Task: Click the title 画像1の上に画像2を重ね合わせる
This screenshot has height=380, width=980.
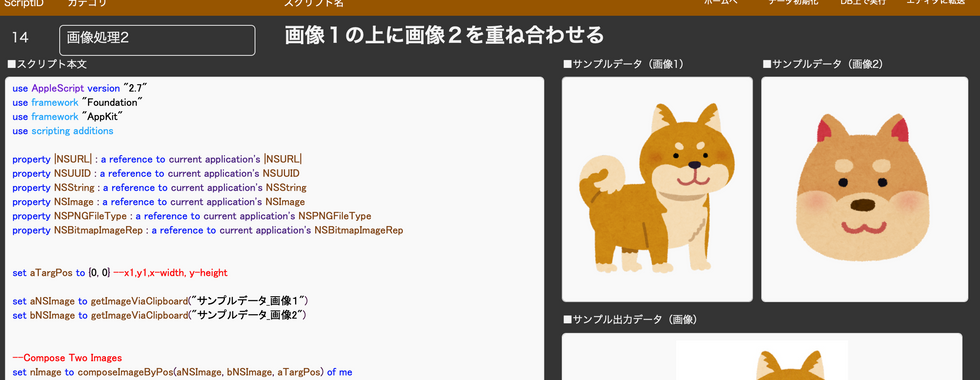Action: pyautogui.click(x=444, y=35)
